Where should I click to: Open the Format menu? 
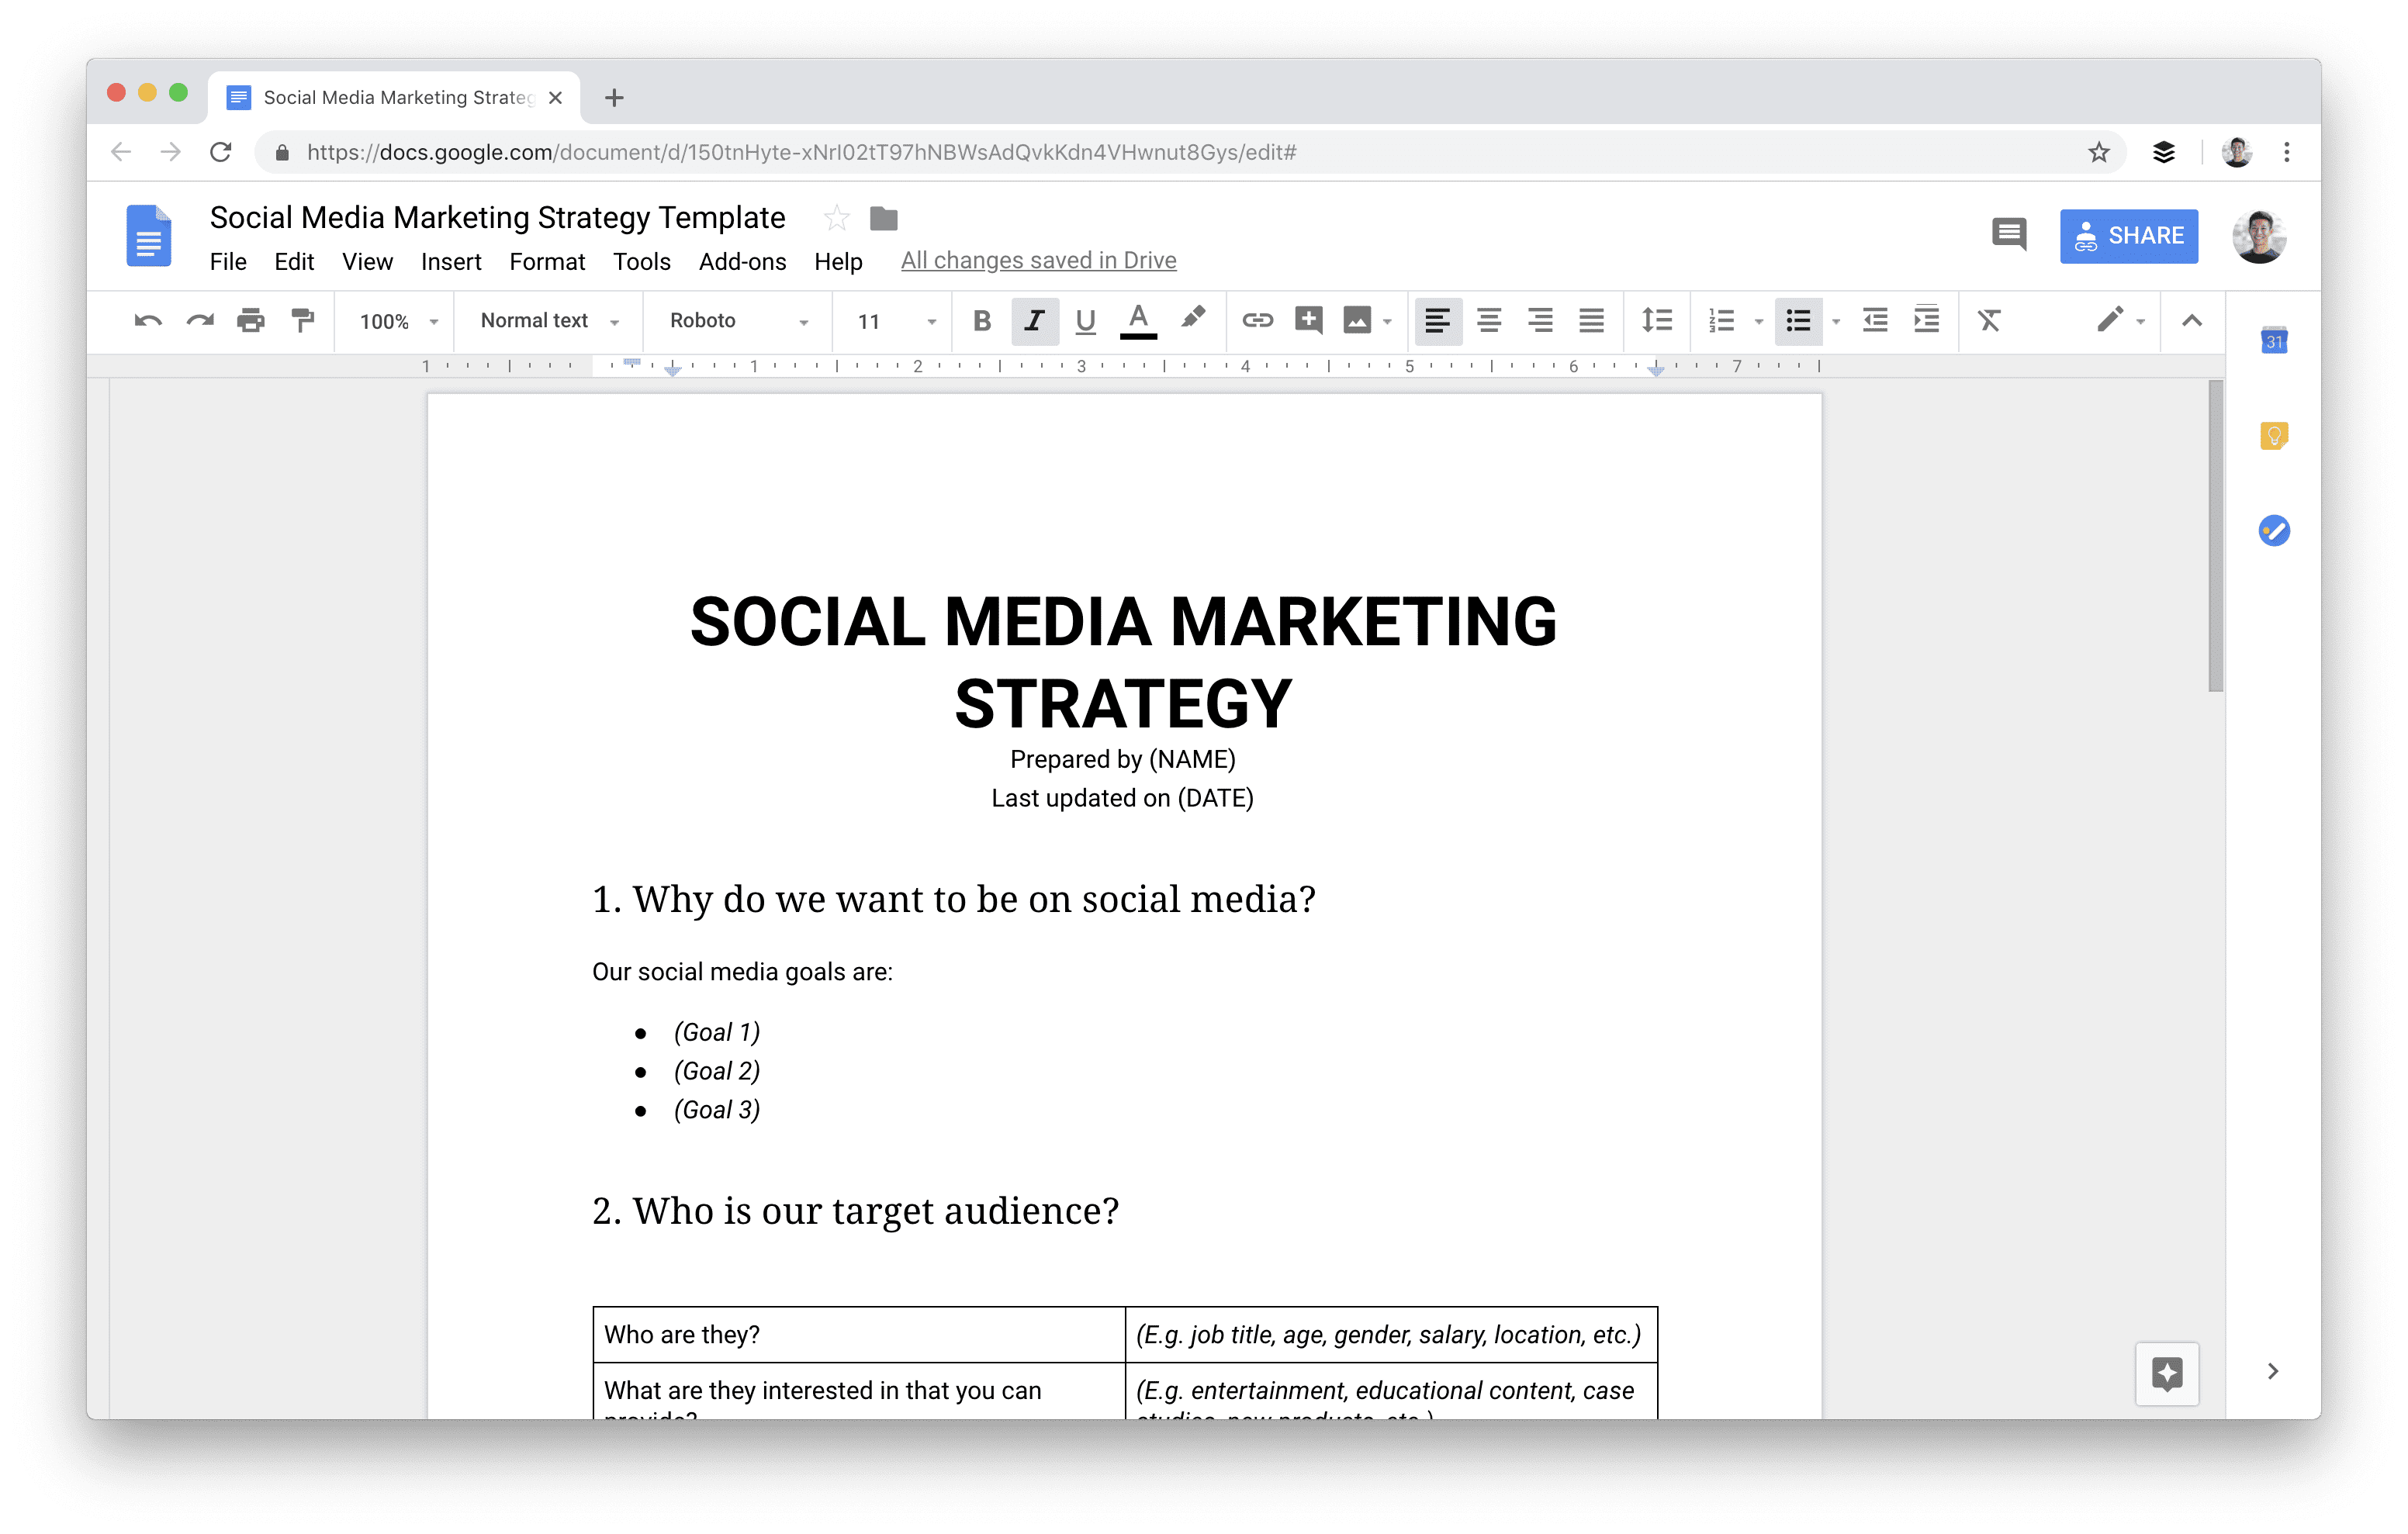click(x=547, y=262)
